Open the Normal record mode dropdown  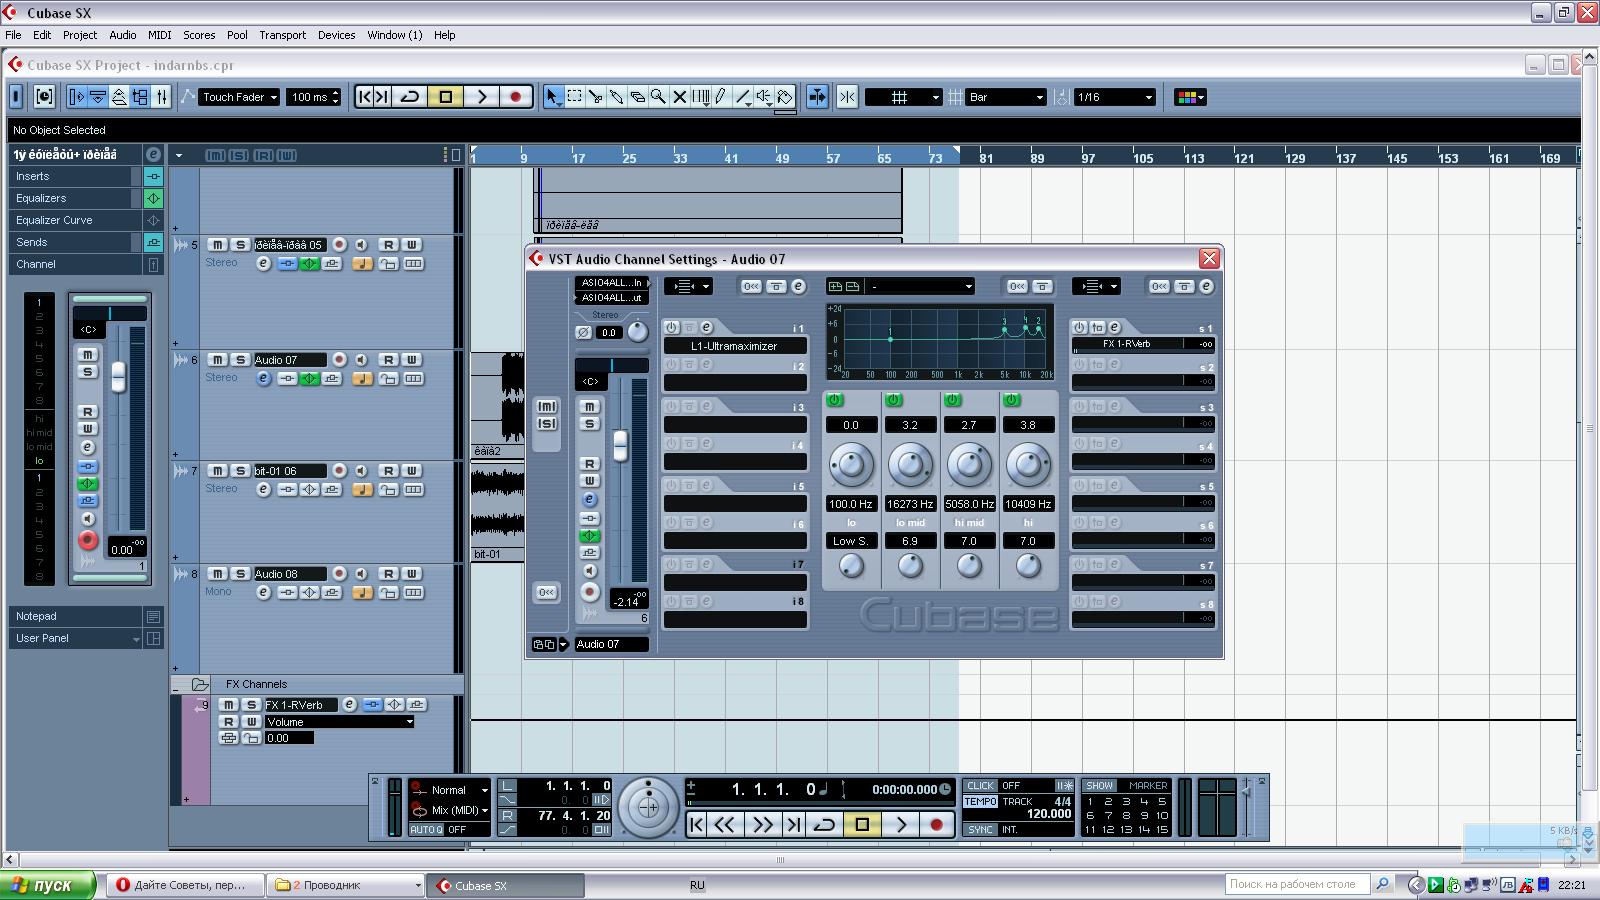[459, 790]
